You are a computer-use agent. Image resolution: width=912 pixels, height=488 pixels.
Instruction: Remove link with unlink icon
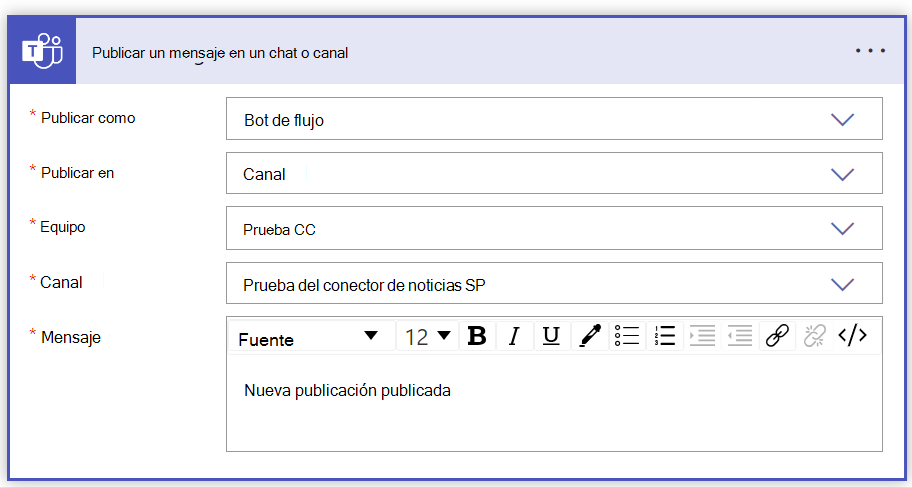[x=815, y=336]
